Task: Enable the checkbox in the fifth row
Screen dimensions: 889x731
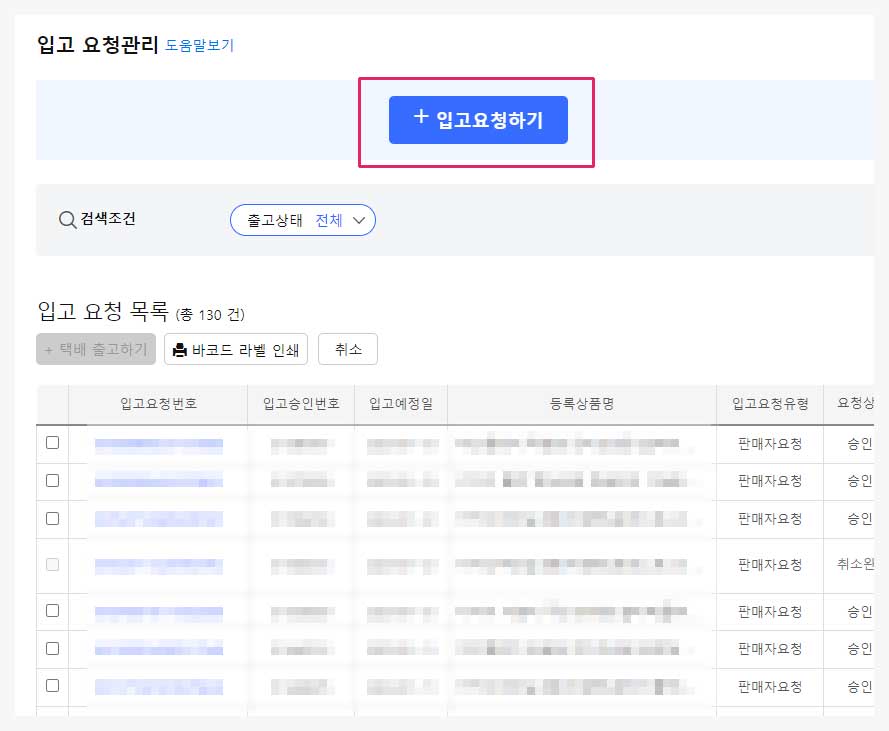Action: point(53,610)
